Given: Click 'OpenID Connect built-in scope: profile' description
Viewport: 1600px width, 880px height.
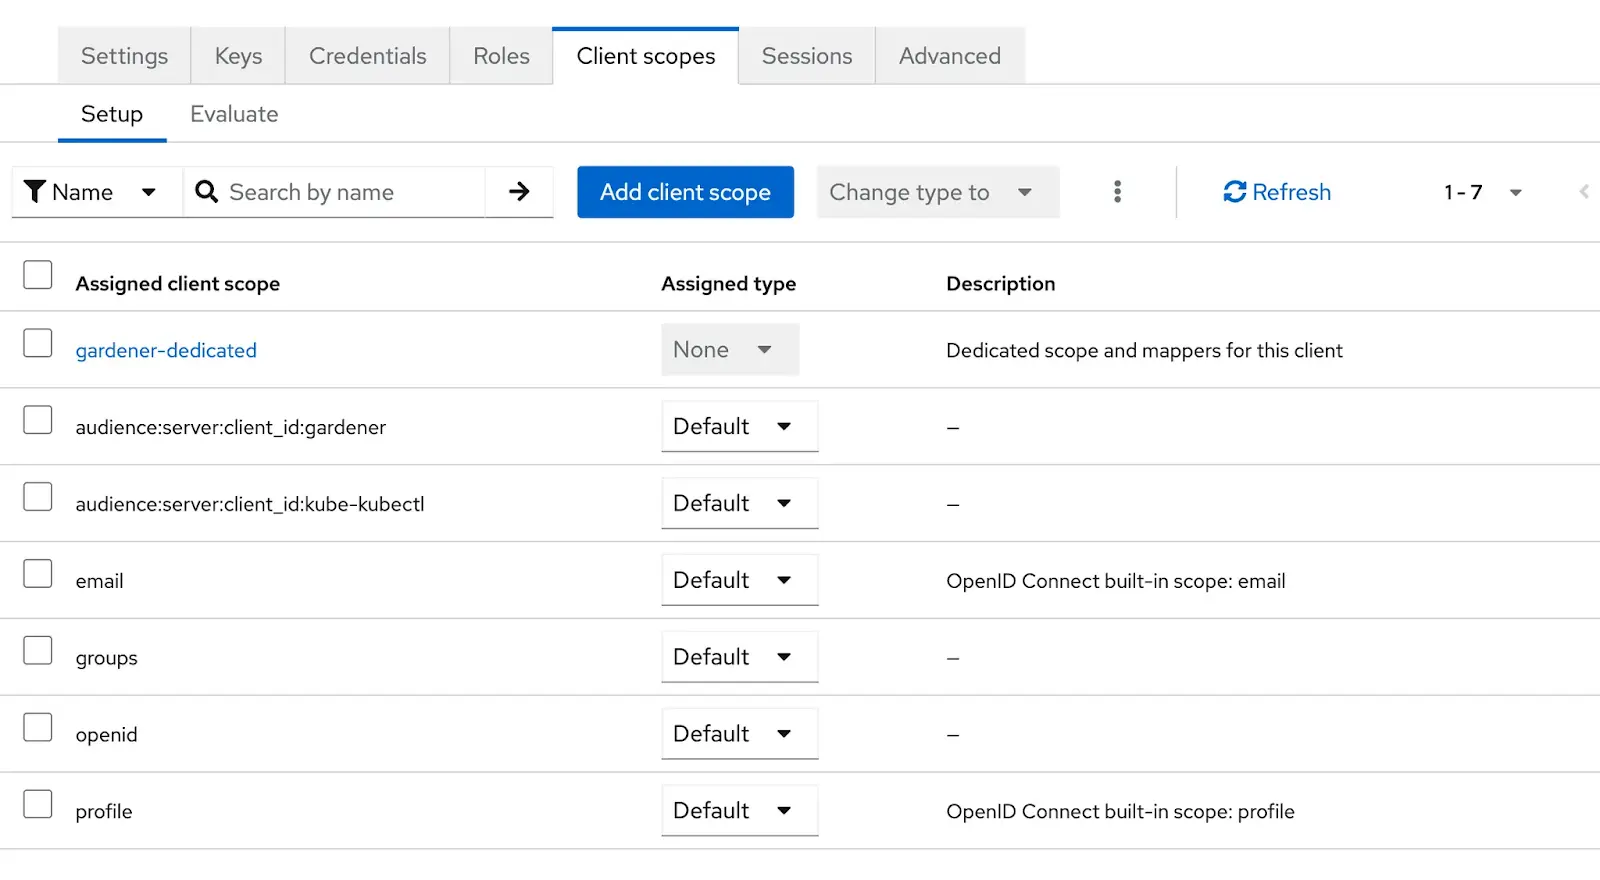Looking at the screenshot, I should click(1120, 812).
